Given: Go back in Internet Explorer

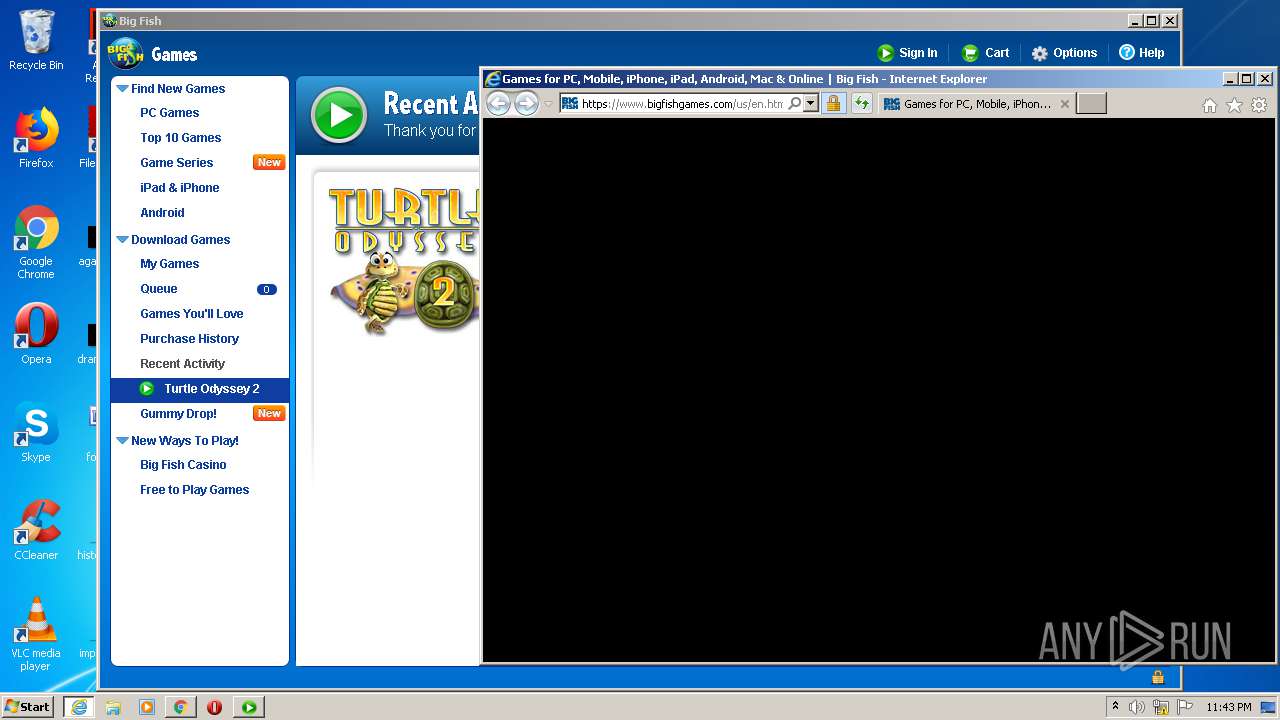Looking at the screenshot, I should coord(498,103).
